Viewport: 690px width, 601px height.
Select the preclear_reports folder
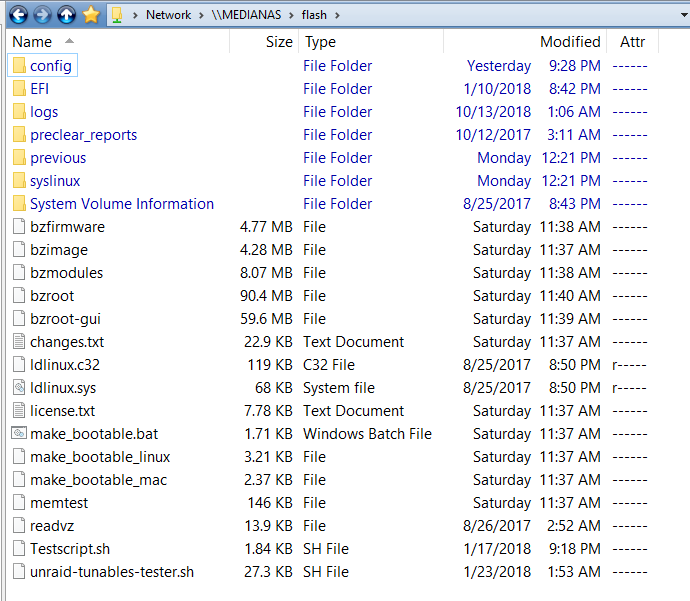pos(84,135)
